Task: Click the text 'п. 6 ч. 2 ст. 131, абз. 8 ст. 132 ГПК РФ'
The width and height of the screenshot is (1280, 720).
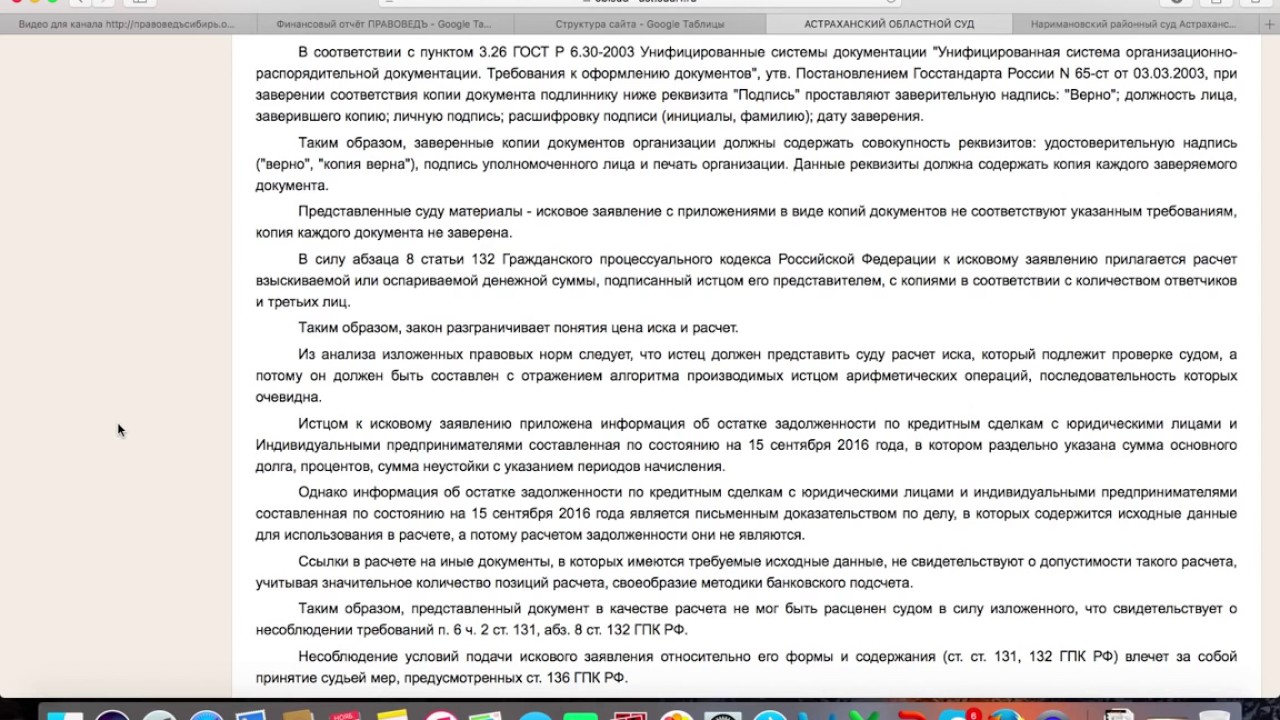Action: (562, 630)
